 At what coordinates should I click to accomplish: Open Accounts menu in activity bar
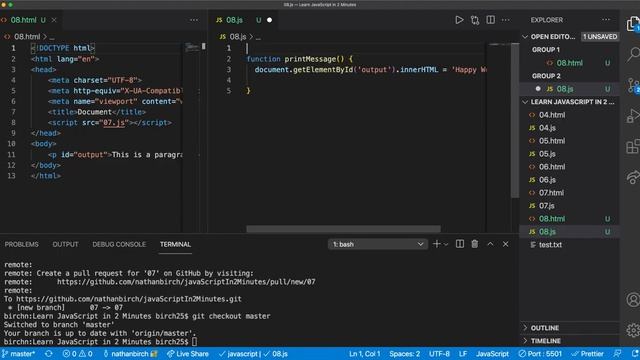pos(633,300)
